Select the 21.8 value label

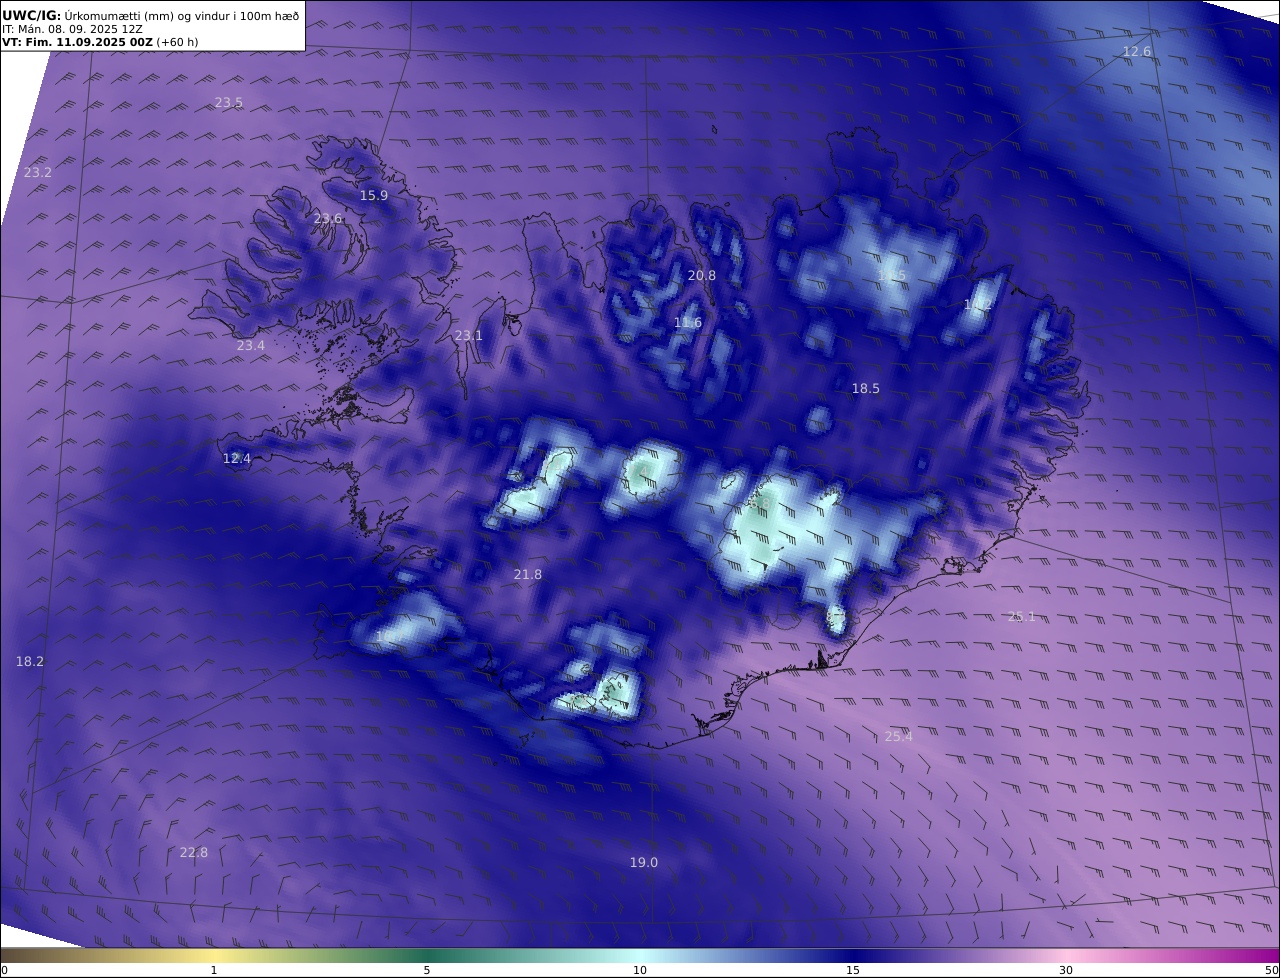click(528, 574)
